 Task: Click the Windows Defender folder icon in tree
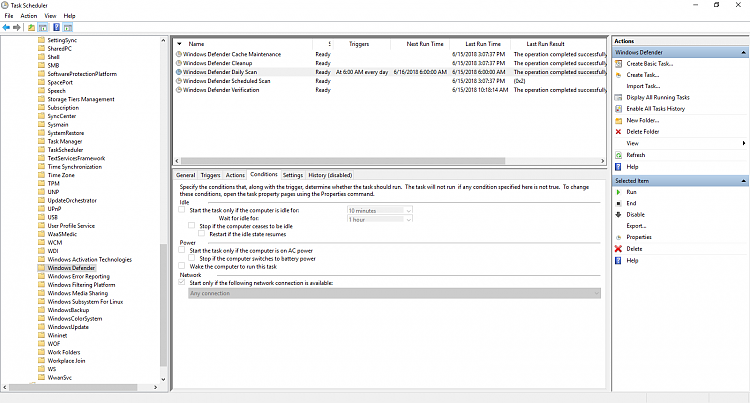[41, 268]
